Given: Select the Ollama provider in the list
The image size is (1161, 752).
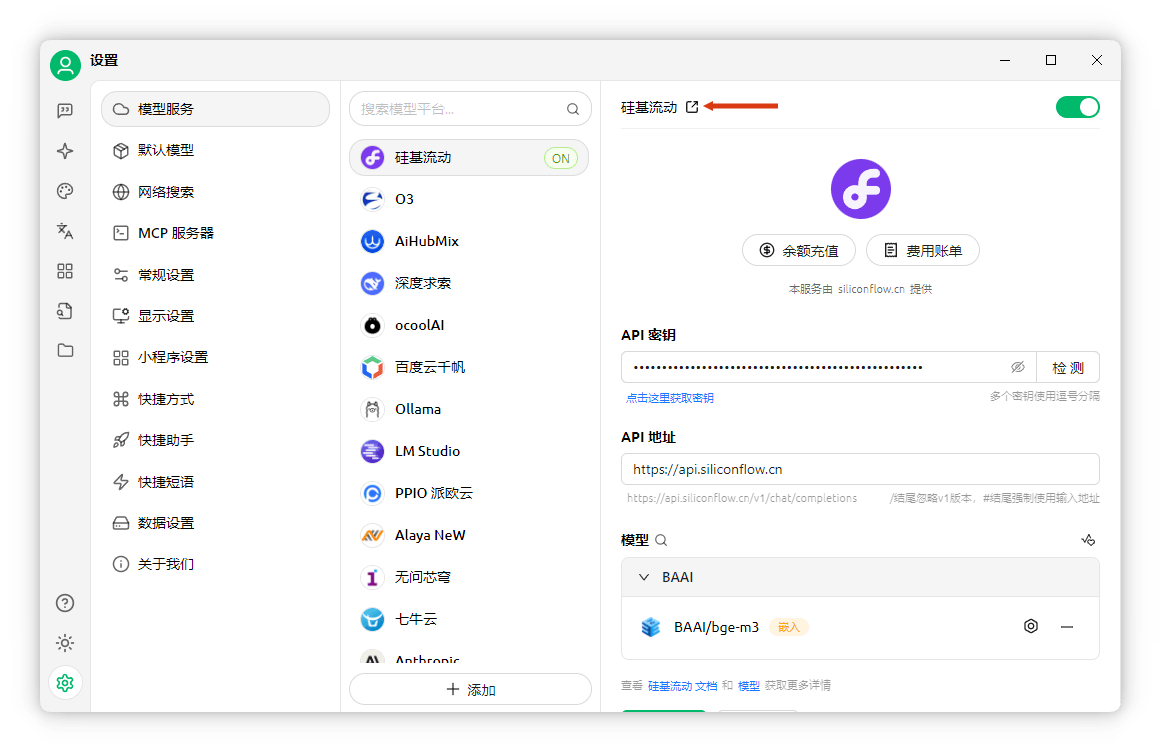Looking at the screenshot, I should tap(469, 409).
